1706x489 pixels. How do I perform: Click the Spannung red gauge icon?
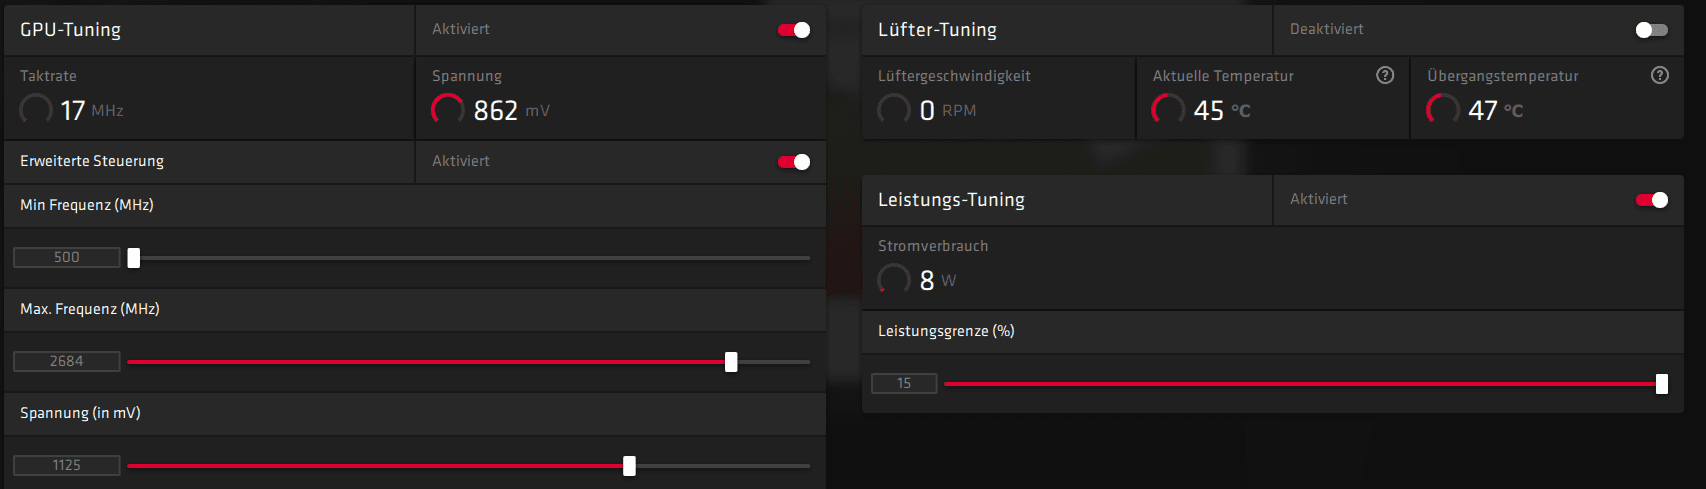(x=447, y=109)
